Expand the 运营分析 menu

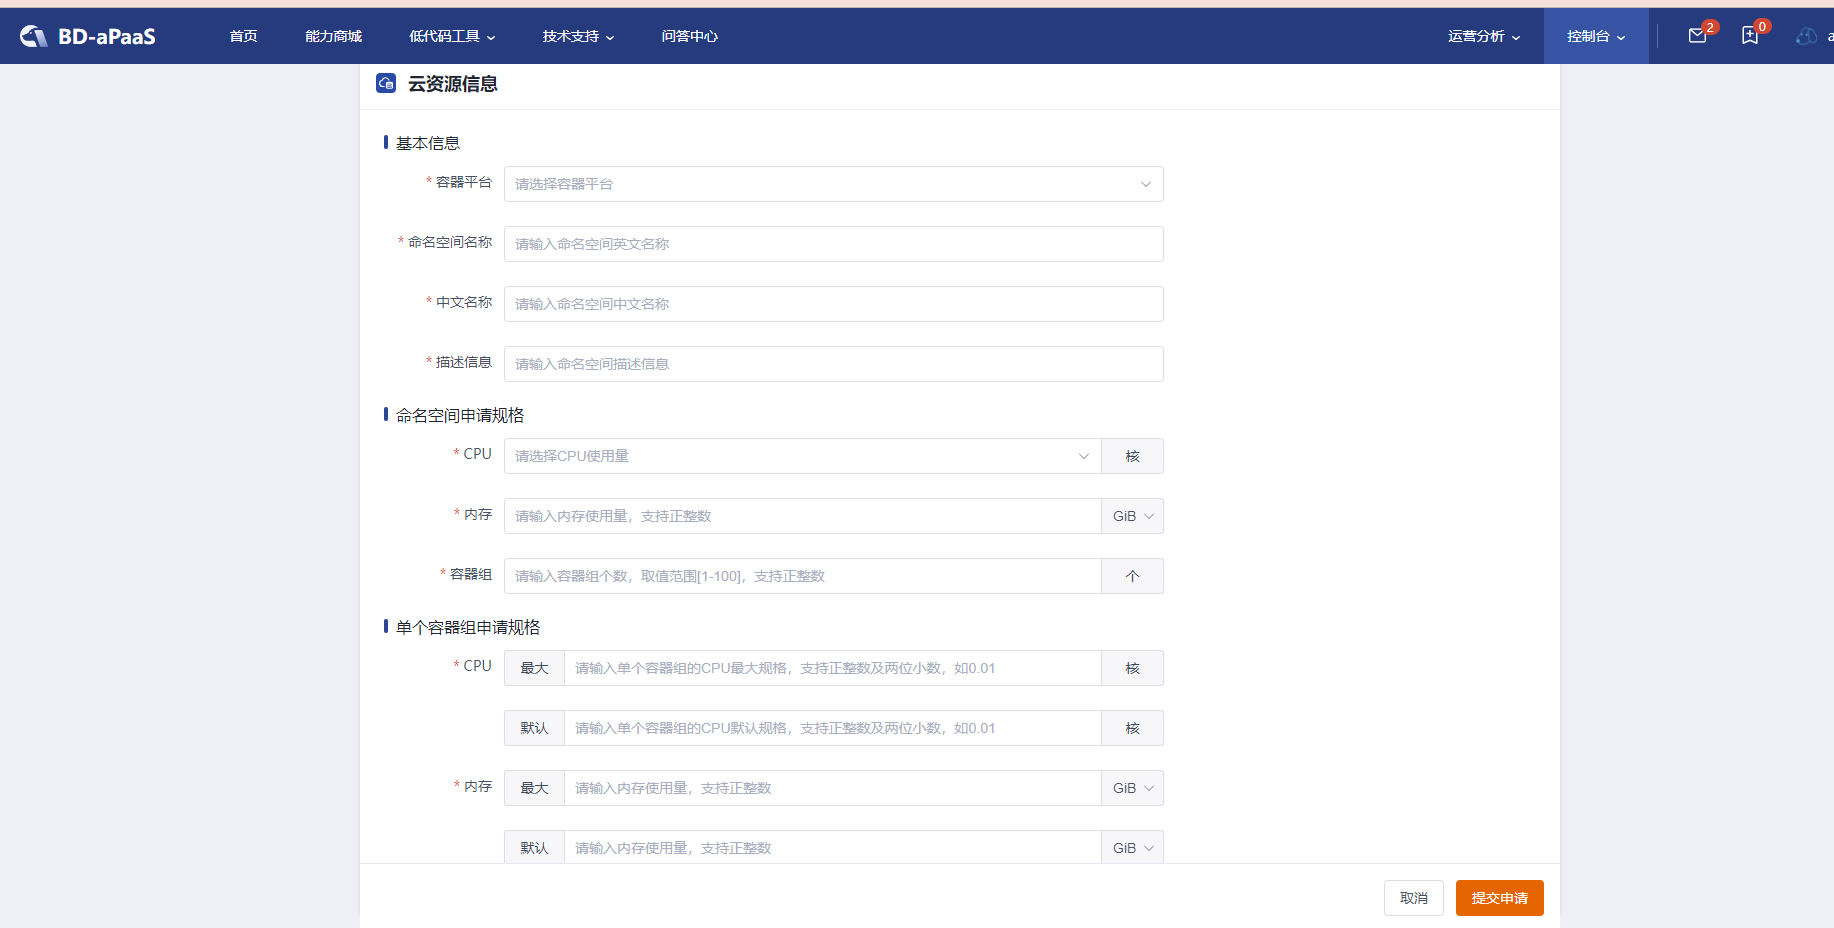(x=1484, y=36)
